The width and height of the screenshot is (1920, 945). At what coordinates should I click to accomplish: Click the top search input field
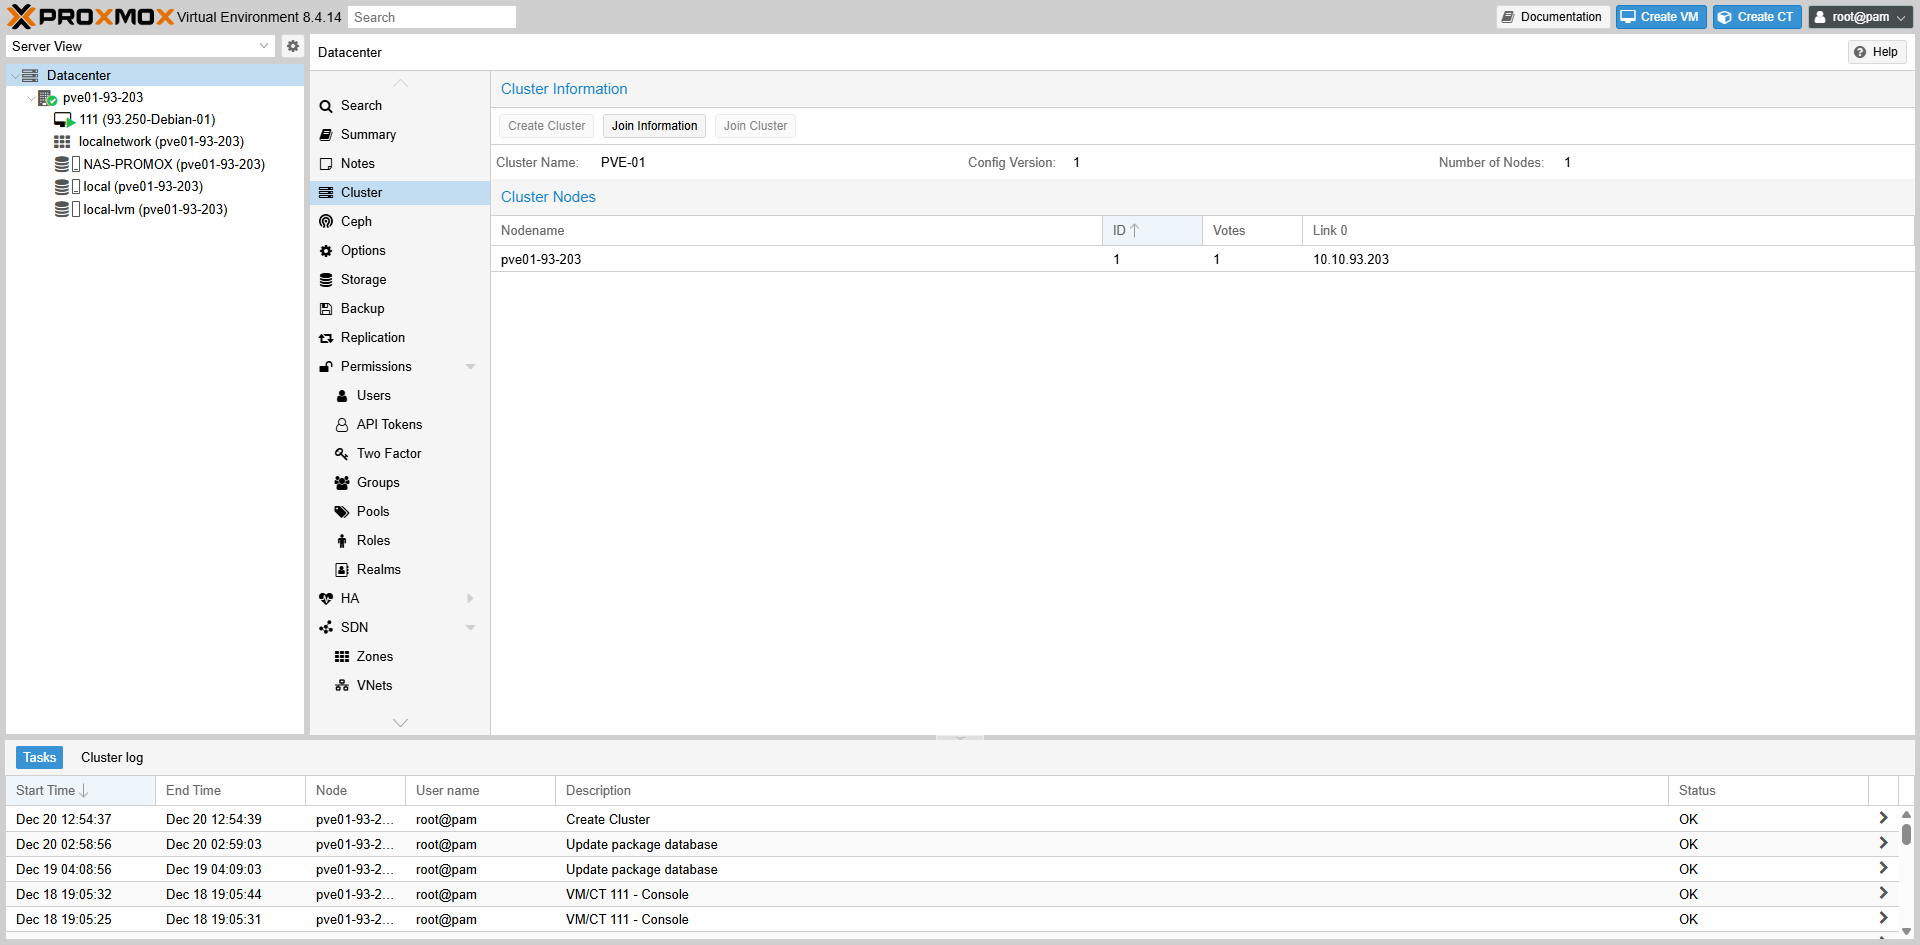(x=432, y=17)
